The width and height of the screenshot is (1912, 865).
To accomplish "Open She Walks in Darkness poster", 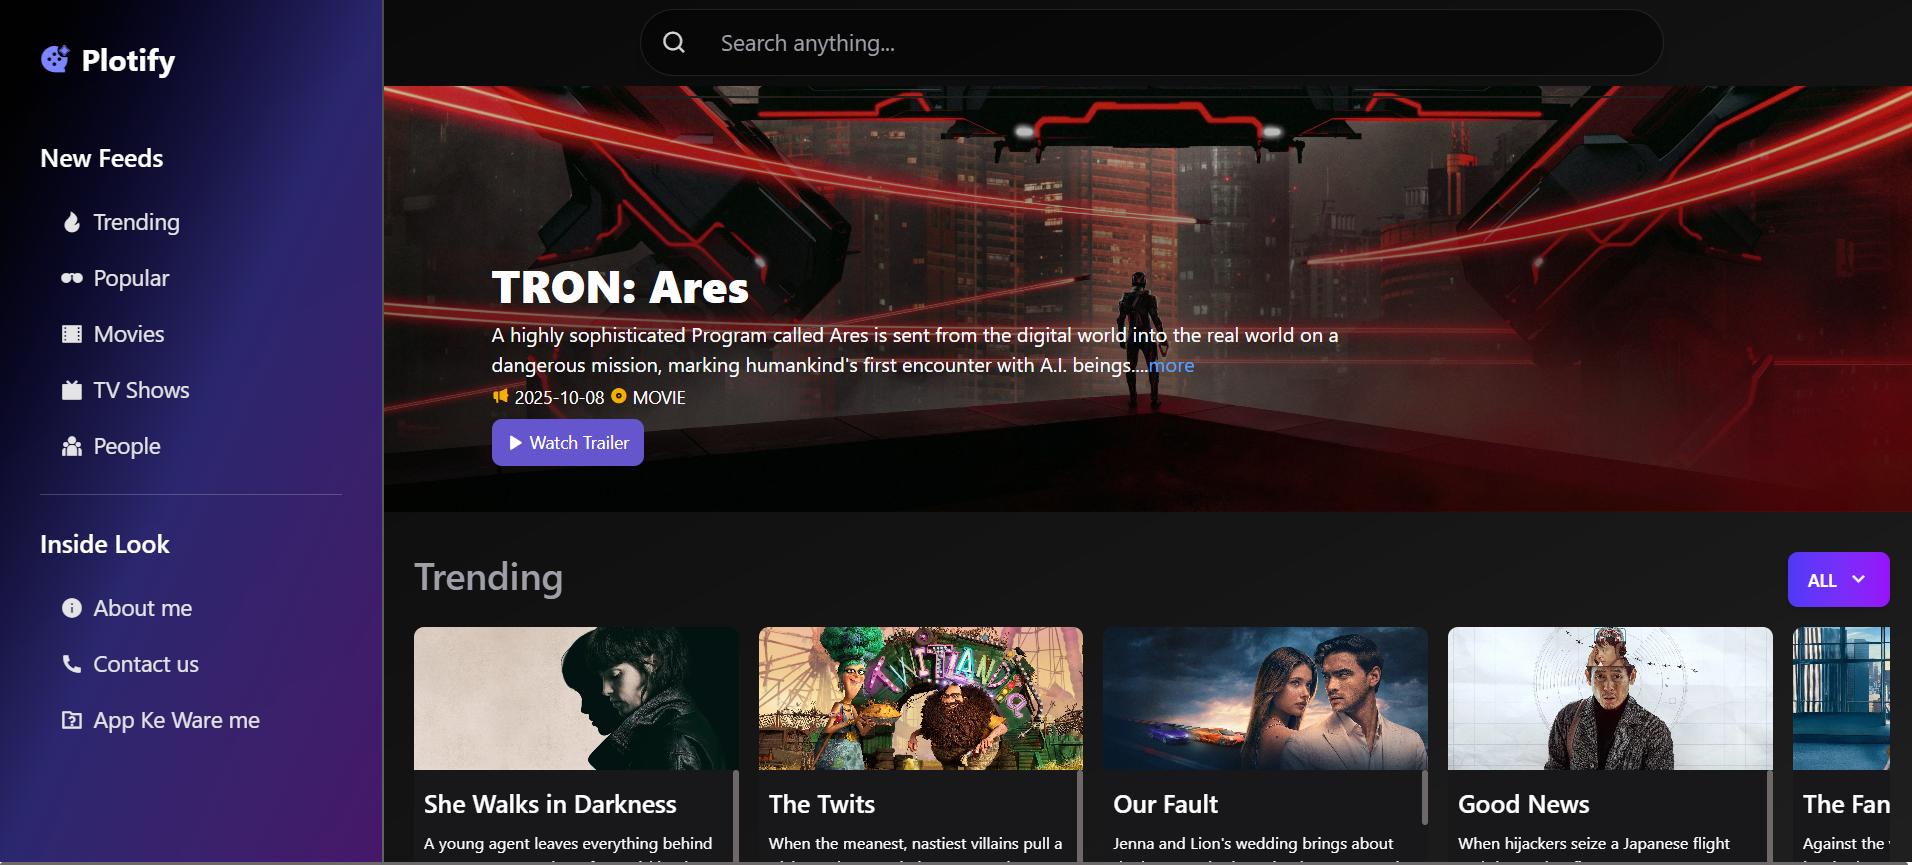I will point(576,698).
